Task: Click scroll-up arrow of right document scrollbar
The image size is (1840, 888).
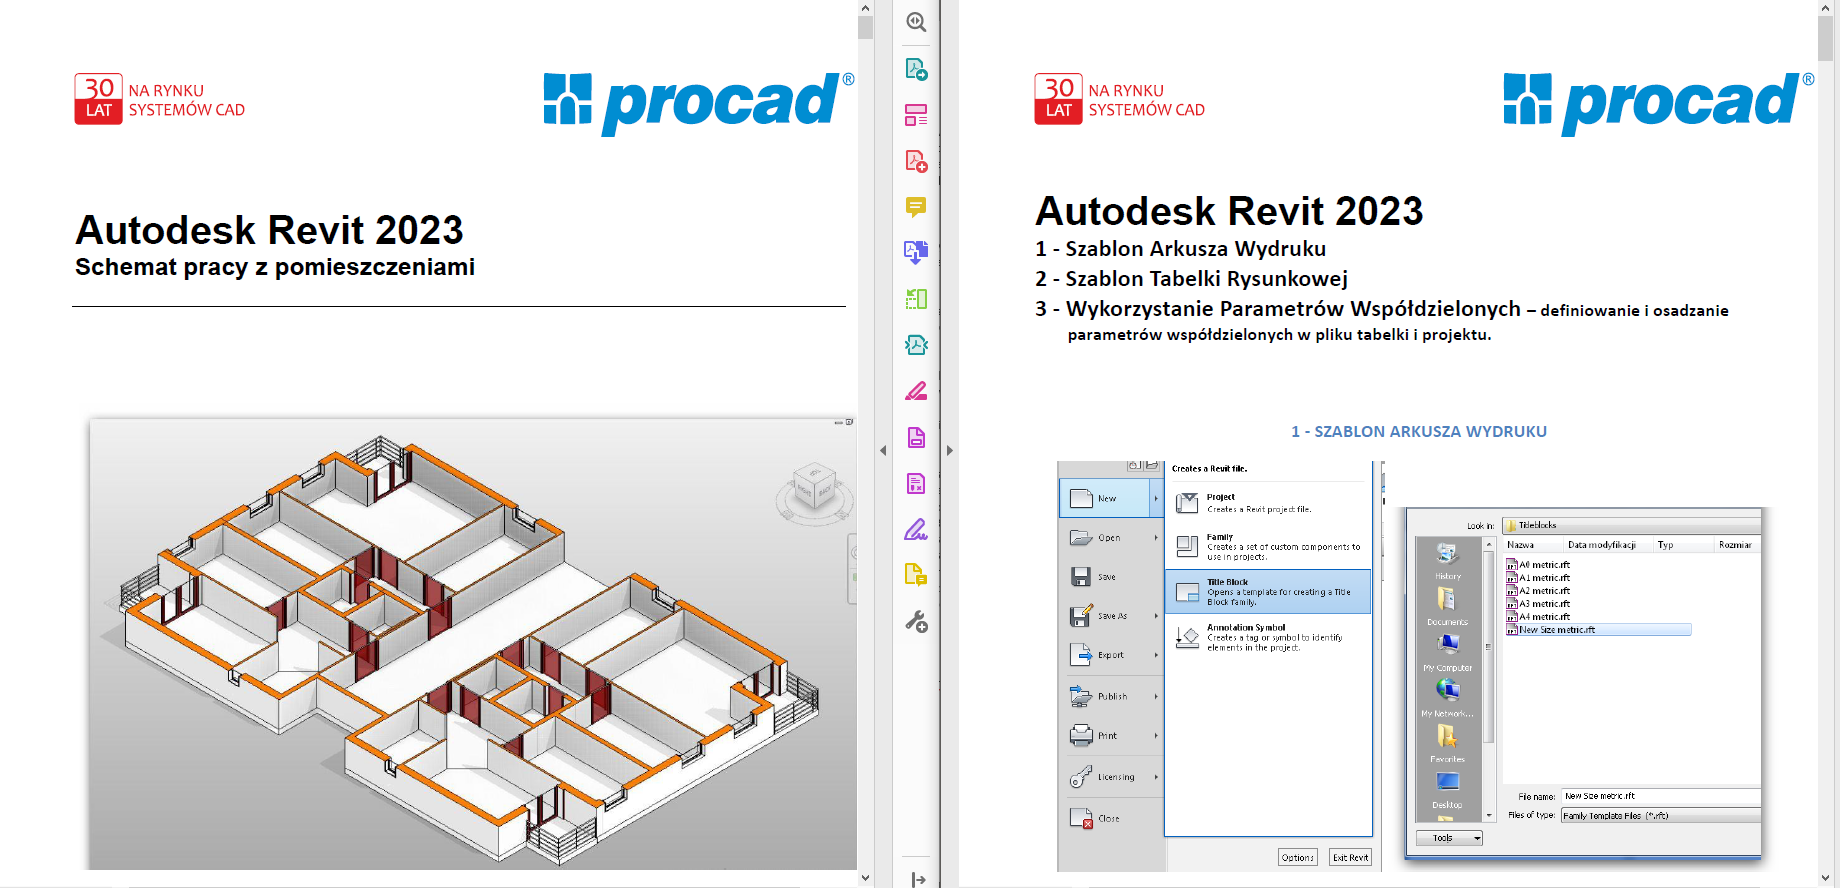Action: pyautogui.click(x=1825, y=8)
